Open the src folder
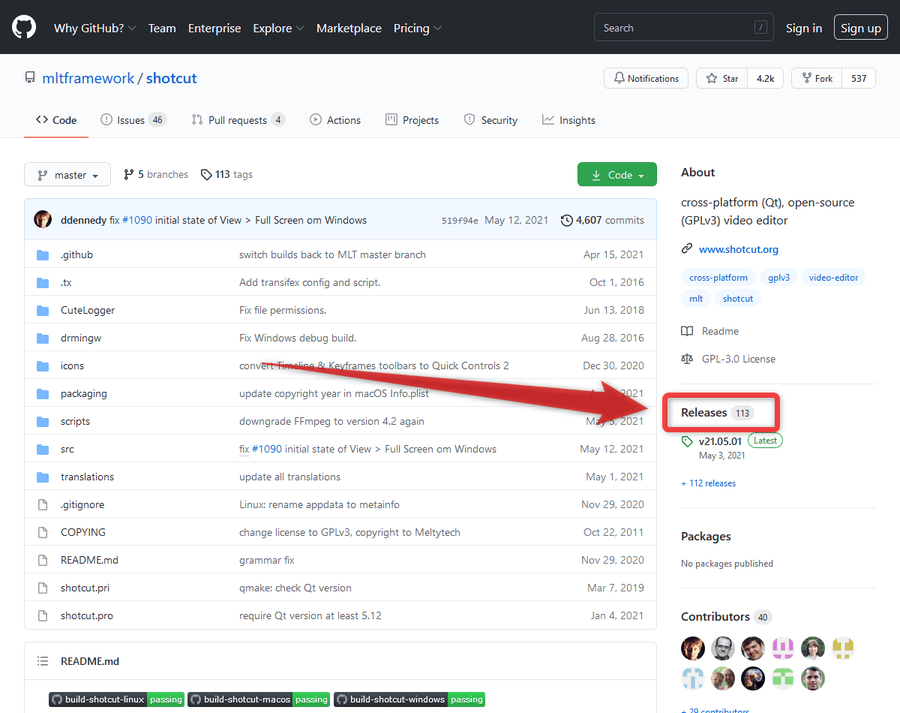Screen dimensions: 900x713 tap(67, 449)
